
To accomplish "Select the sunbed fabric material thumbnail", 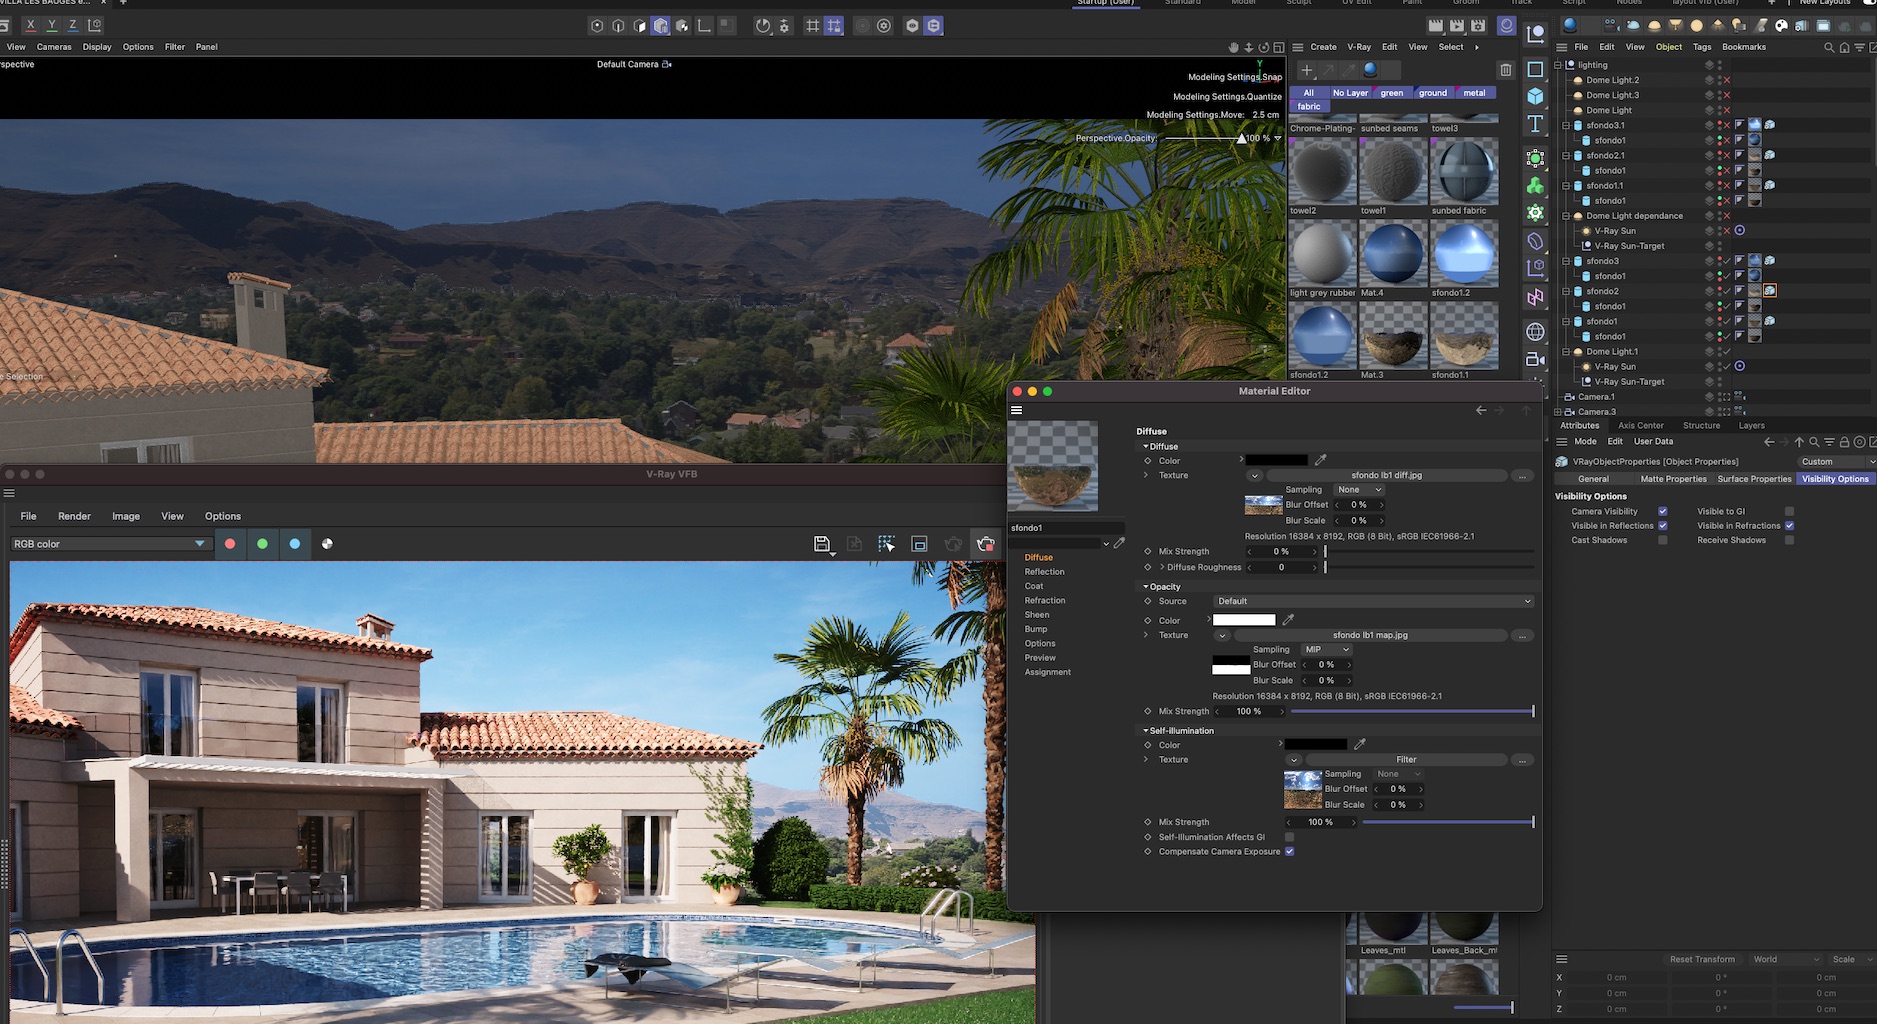I will click(1464, 171).
